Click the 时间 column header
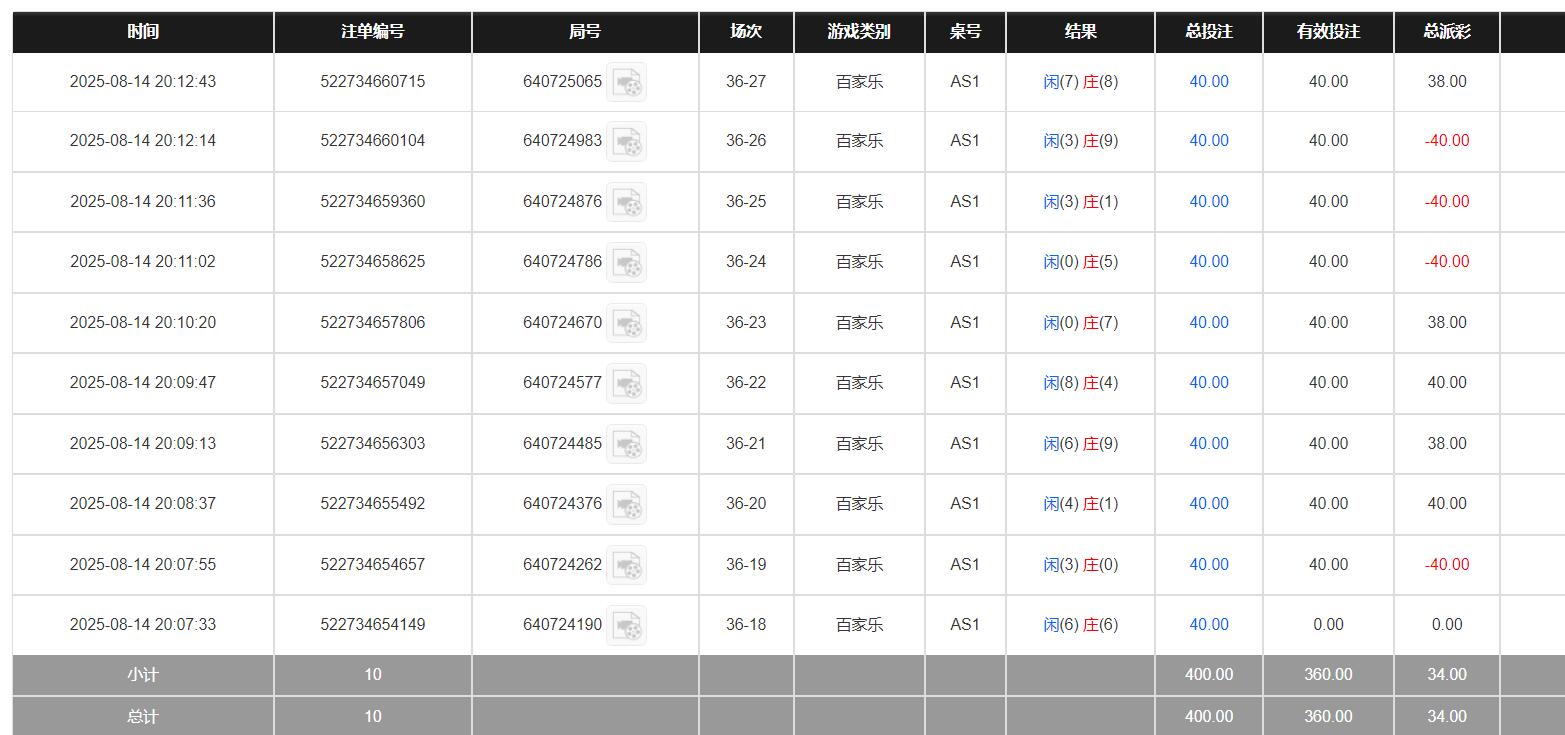 (143, 32)
